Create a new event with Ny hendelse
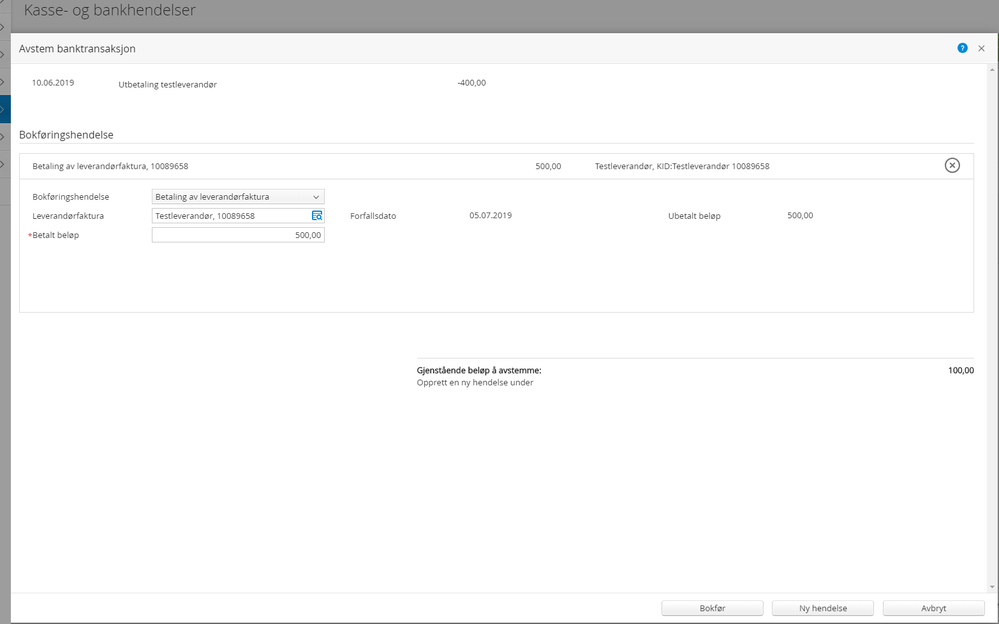This screenshot has width=999, height=624. [823, 608]
